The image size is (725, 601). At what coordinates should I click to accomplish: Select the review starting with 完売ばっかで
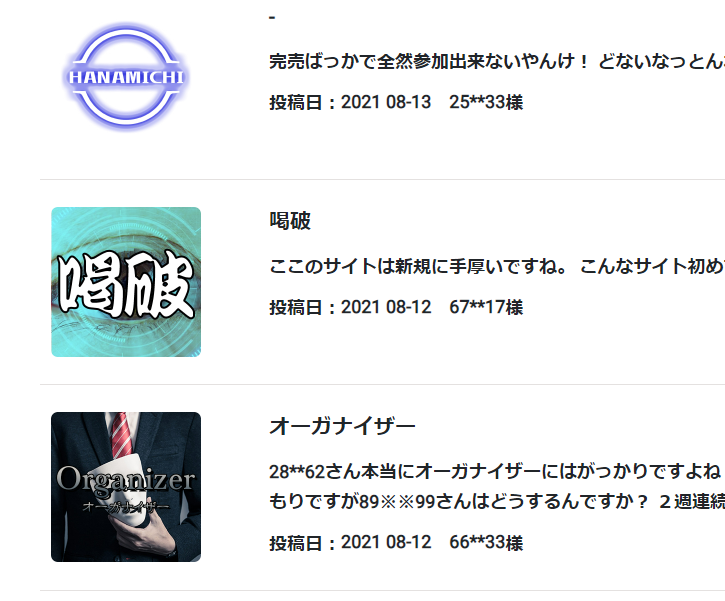497,61
